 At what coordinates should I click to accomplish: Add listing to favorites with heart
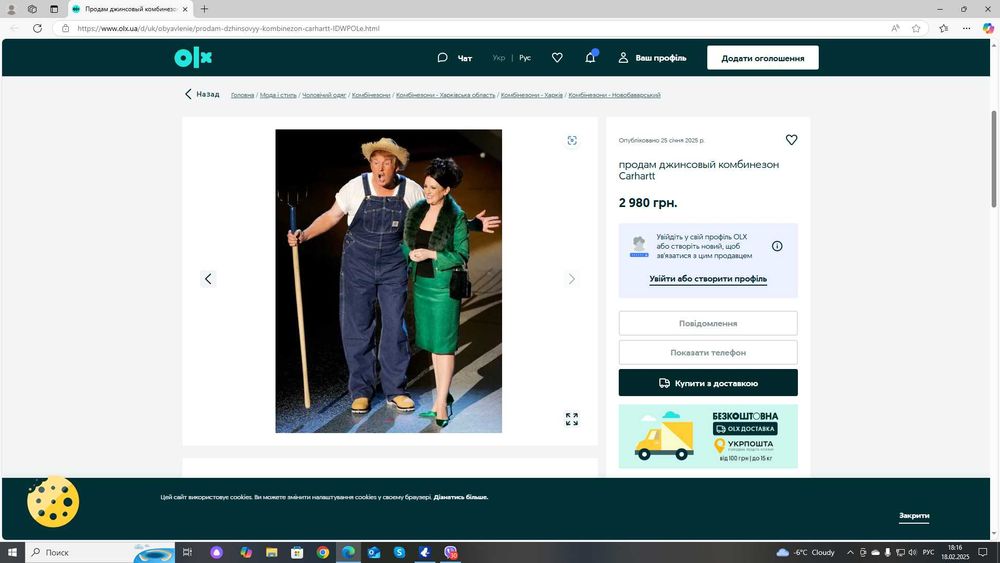coord(791,140)
